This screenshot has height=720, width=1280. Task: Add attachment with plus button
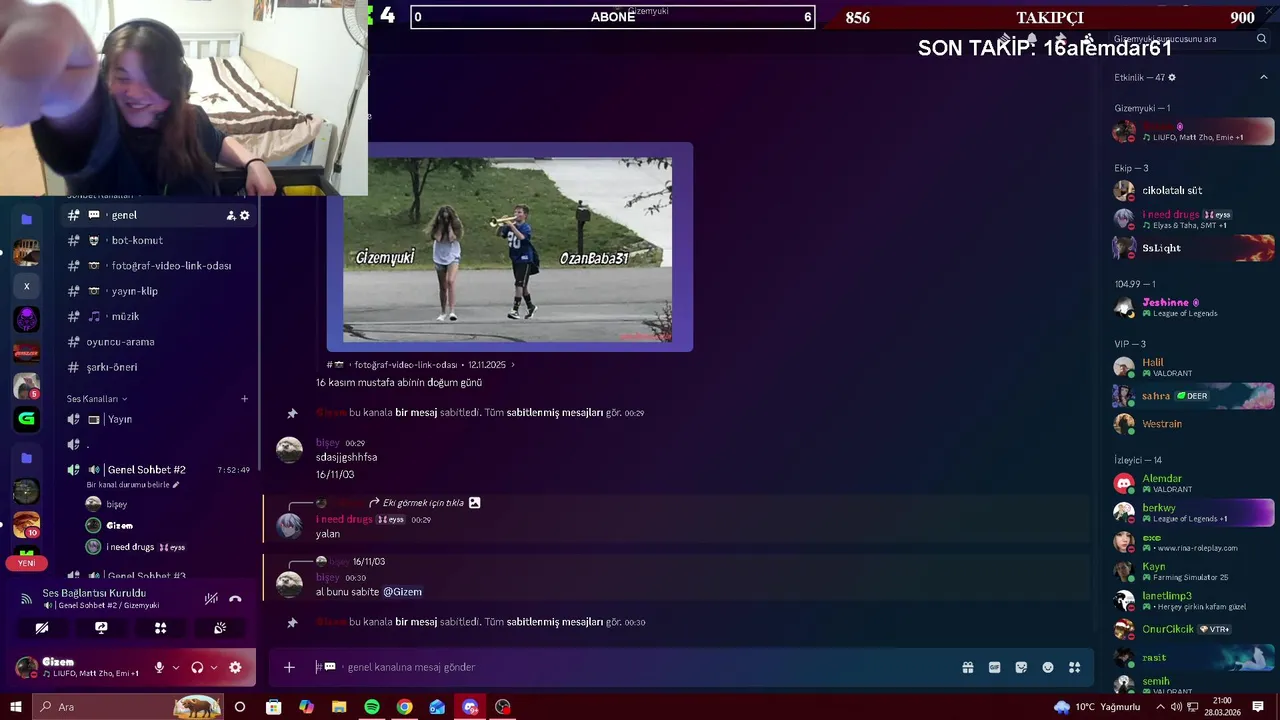(x=289, y=667)
